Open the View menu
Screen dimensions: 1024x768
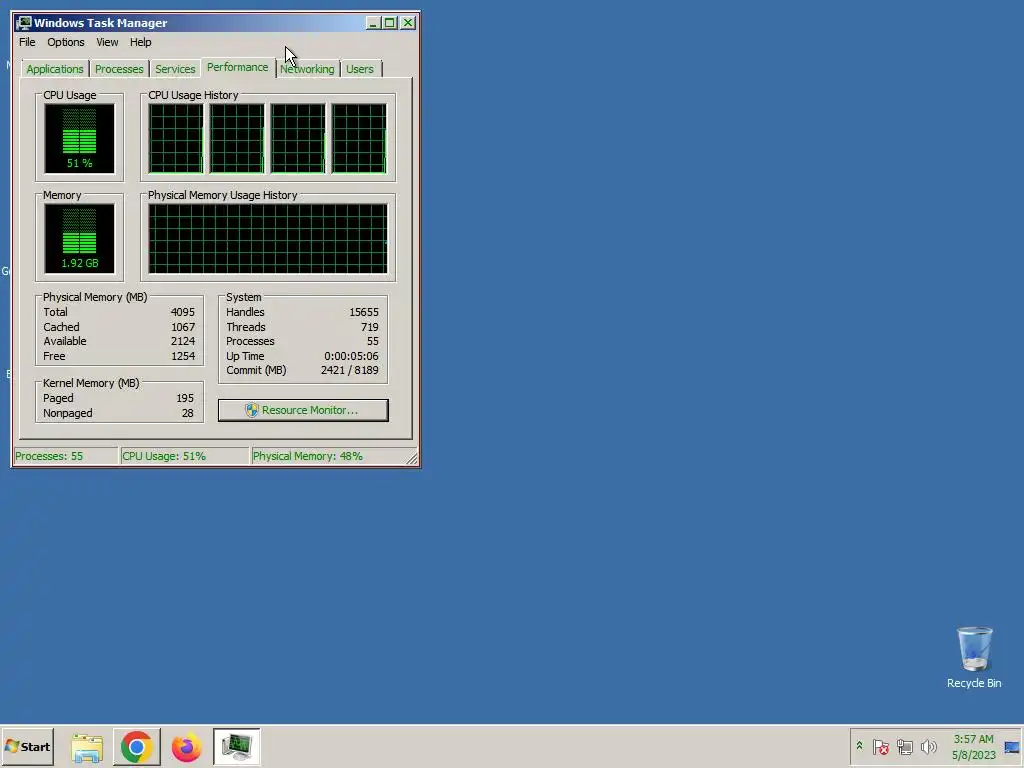(x=107, y=42)
